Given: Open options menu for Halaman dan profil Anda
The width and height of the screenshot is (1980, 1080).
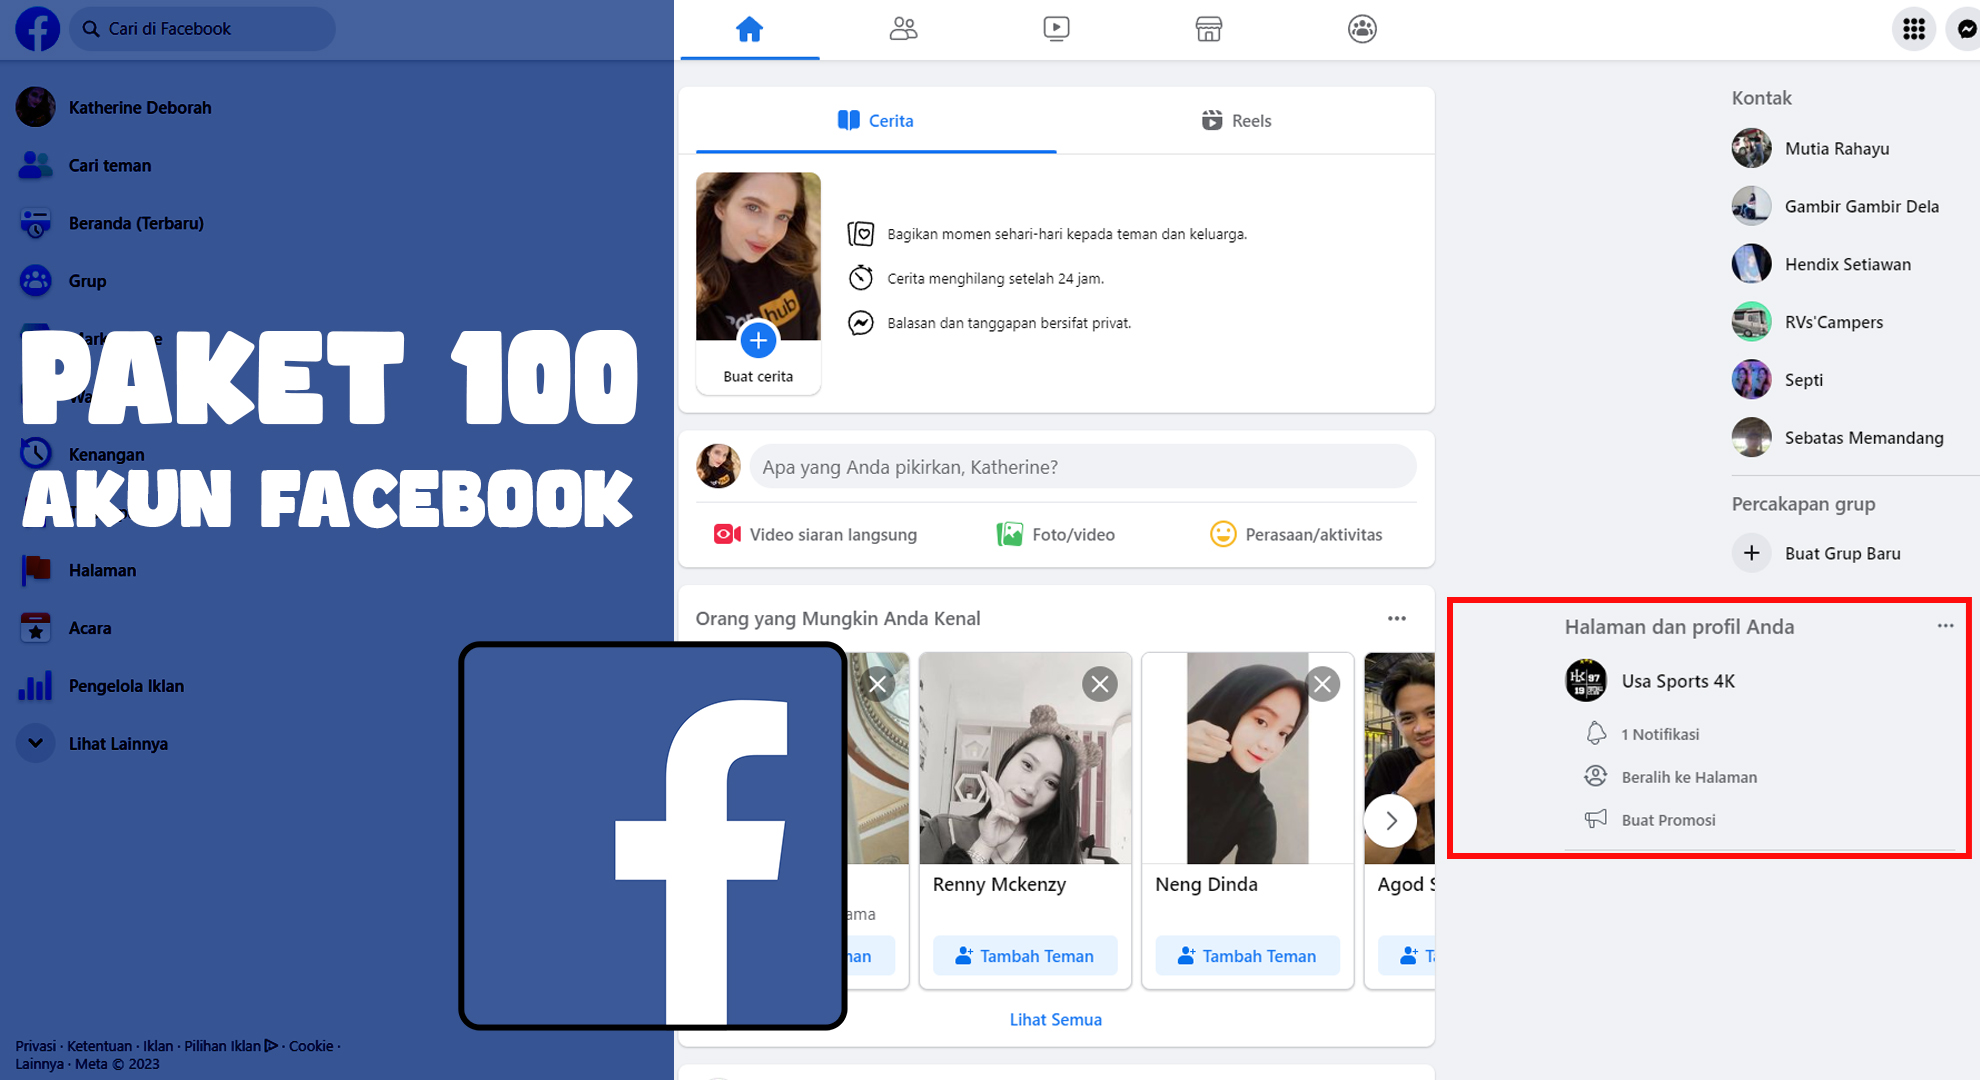Looking at the screenshot, I should (1945, 626).
